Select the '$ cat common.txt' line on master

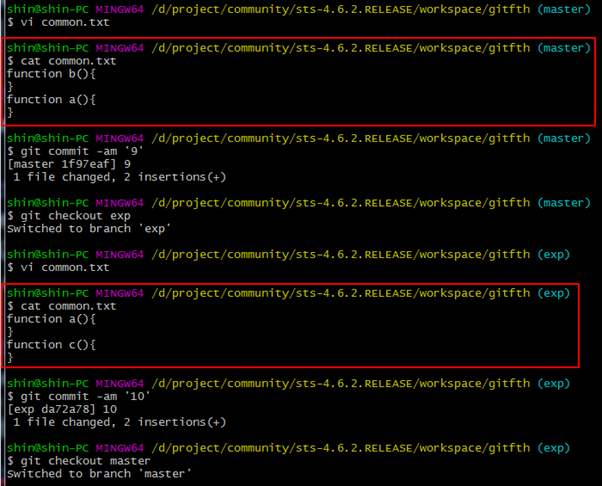pos(62,61)
